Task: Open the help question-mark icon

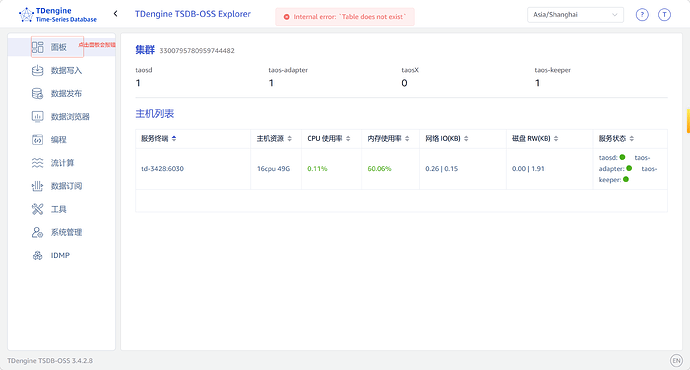Action: (x=642, y=15)
